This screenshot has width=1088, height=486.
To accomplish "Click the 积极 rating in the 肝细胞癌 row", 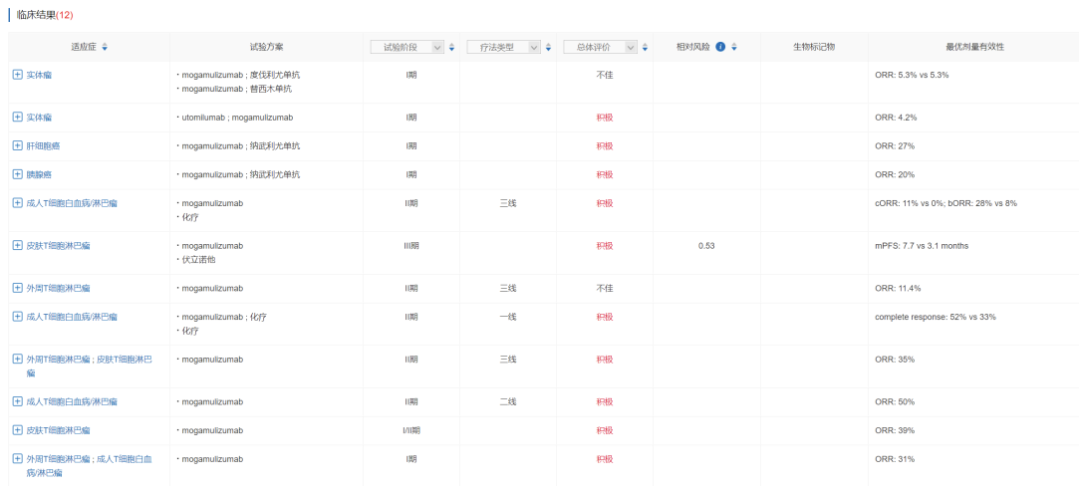I will [x=604, y=146].
